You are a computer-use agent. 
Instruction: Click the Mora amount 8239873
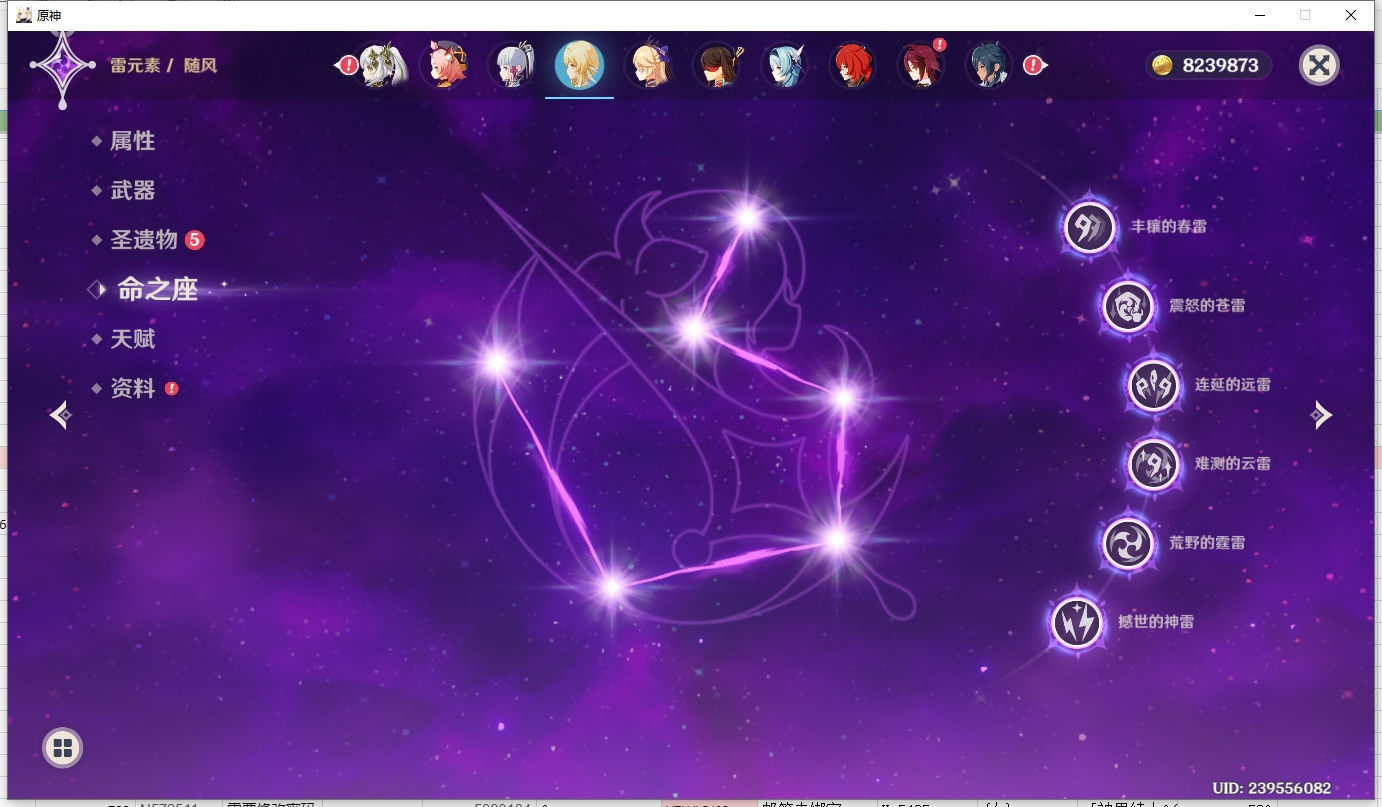[x=1220, y=65]
